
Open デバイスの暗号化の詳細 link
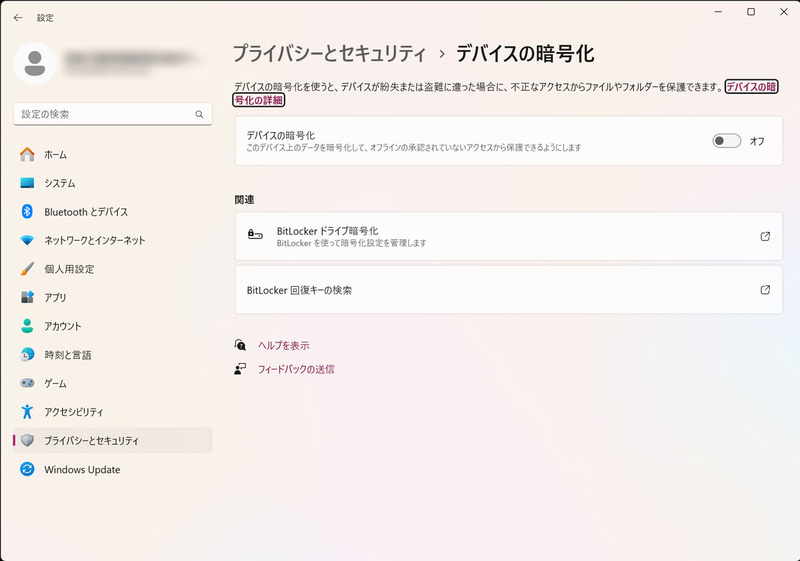pyautogui.click(x=751, y=87)
